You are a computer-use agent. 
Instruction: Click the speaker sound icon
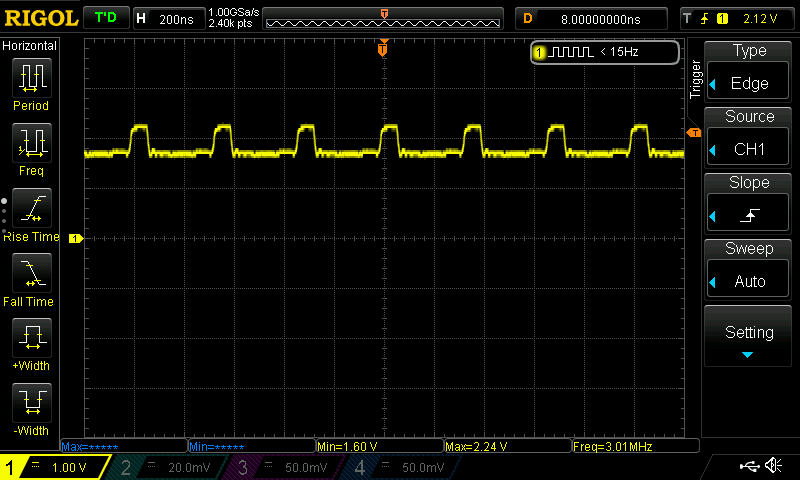[x=773, y=466]
